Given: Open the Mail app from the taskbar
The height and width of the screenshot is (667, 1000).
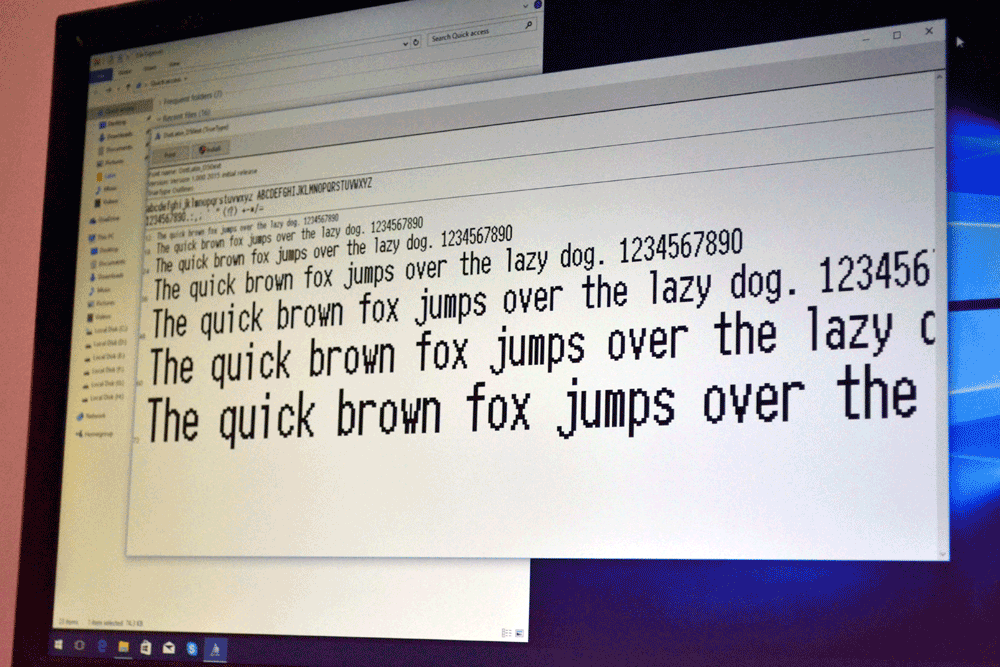Looking at the screenshot, I should pos(168,648).
